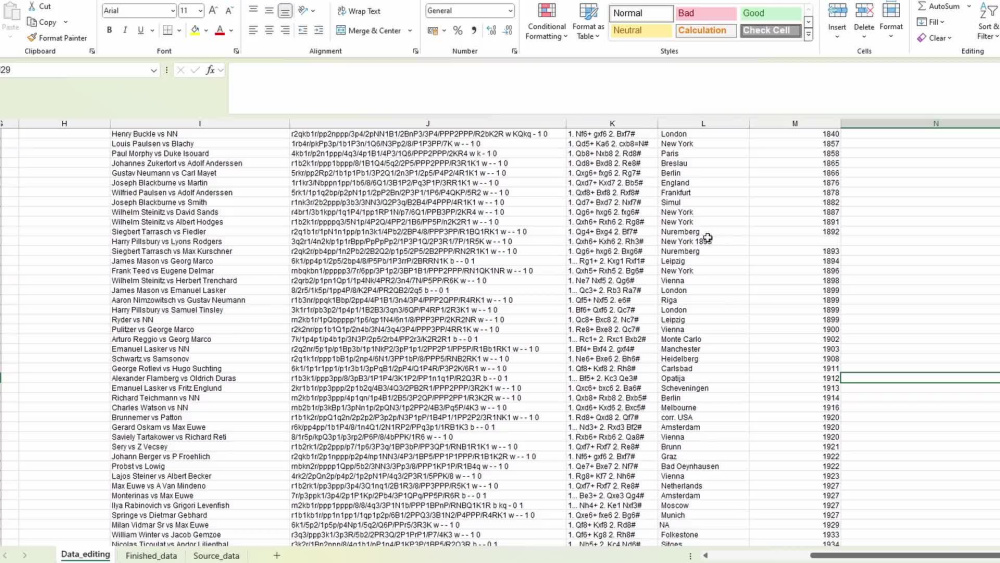Open the Merge & Center dropdown arrow

point(410,31)
